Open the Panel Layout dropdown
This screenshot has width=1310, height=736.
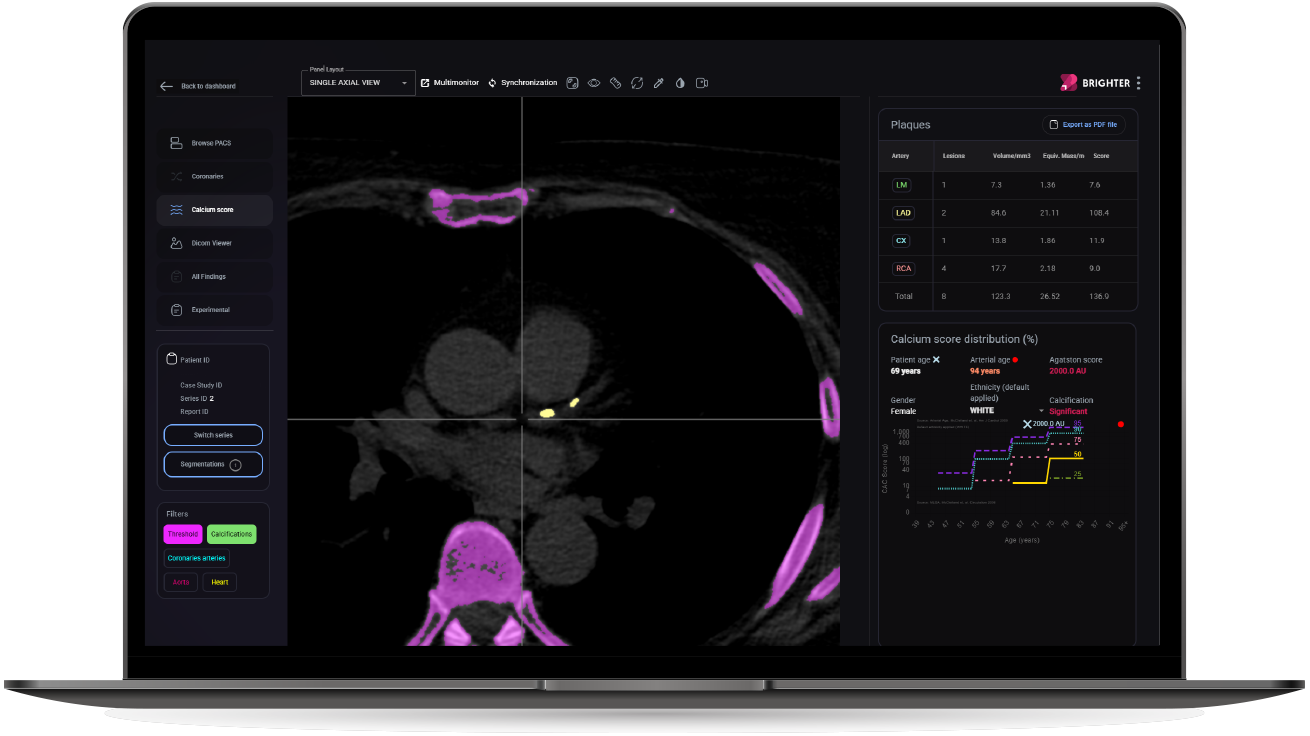358,83
